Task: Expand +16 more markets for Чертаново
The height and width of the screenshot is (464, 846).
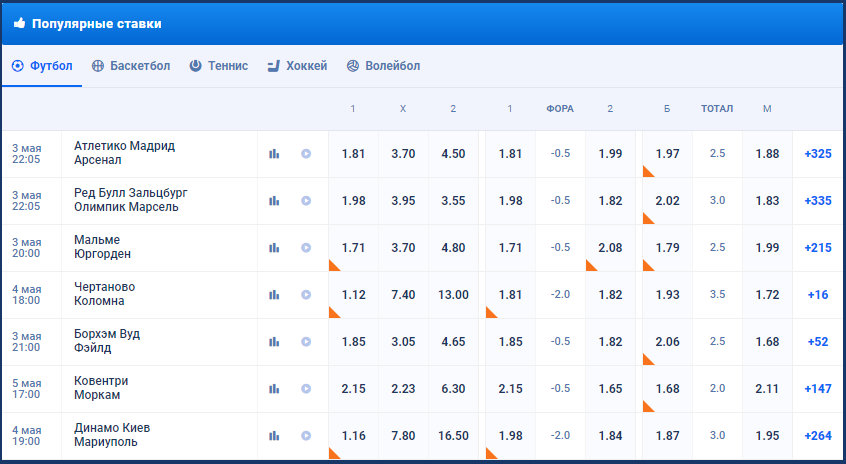Action: tap(817, 295)
